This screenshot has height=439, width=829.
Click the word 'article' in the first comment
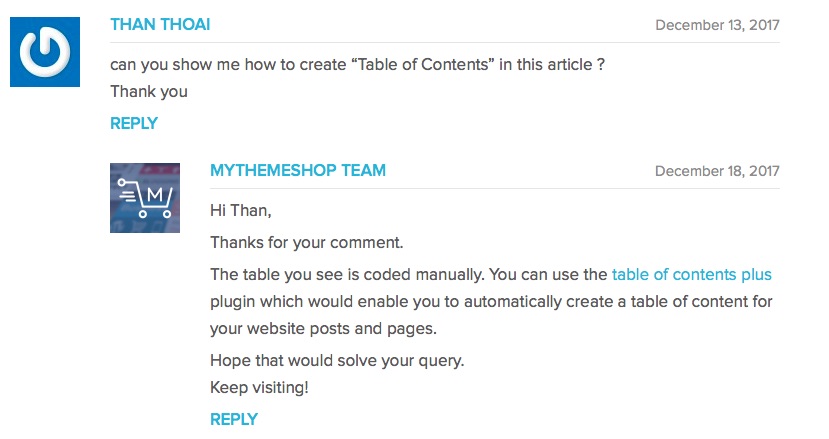pyautogui.click(x=570, y=65)
